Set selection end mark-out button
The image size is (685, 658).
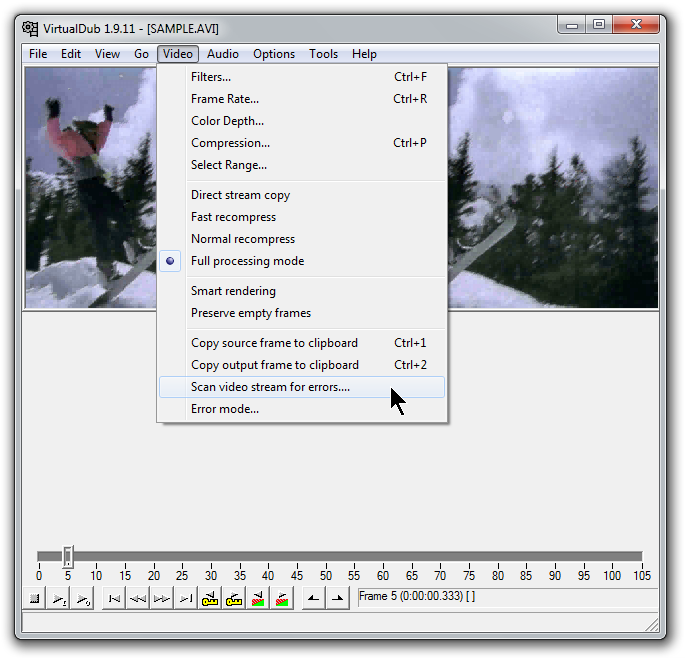pyautogui.click(x=337, y=599)
